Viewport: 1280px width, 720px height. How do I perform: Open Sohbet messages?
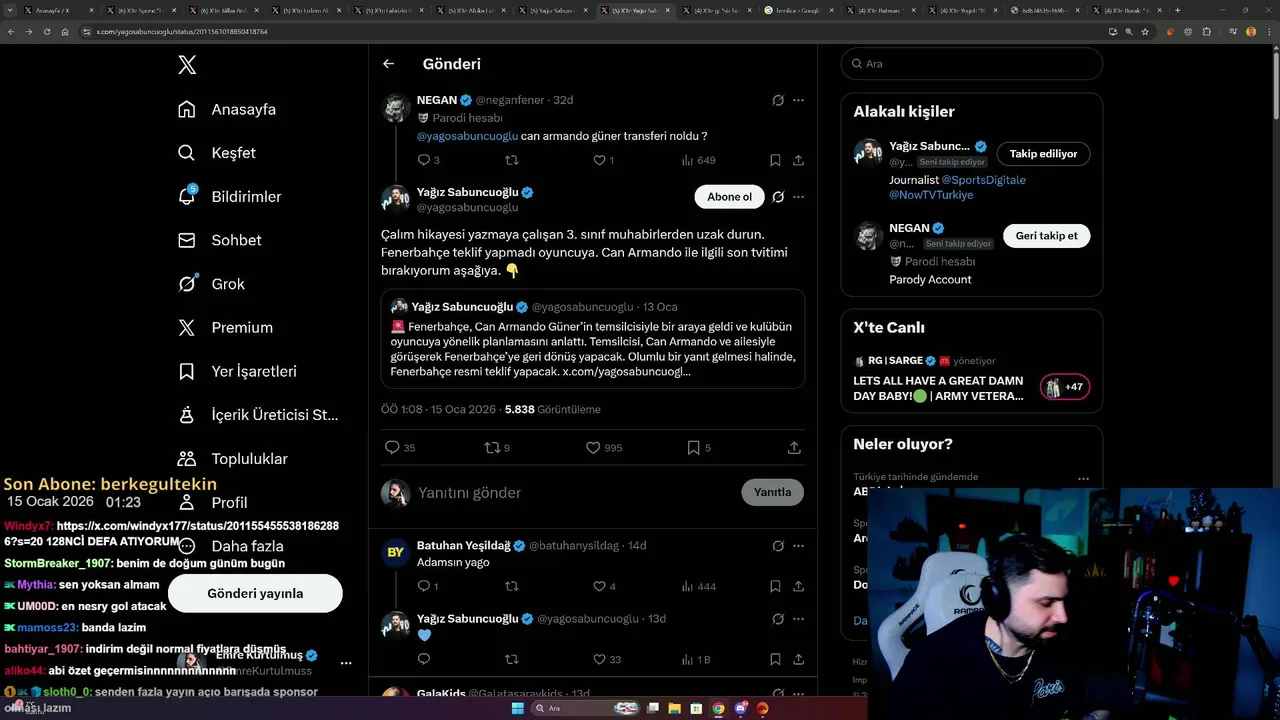[x=219, y=240]
